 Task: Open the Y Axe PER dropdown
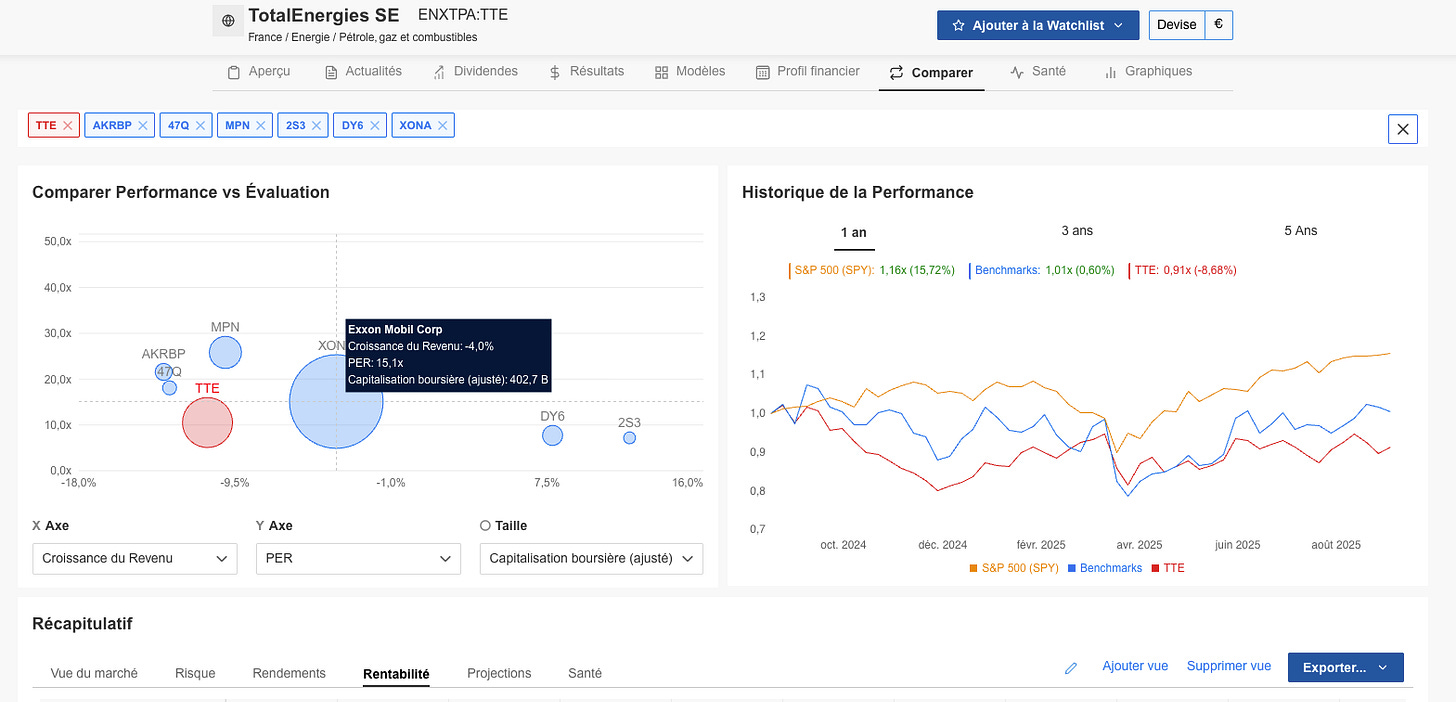coord(358,559)
